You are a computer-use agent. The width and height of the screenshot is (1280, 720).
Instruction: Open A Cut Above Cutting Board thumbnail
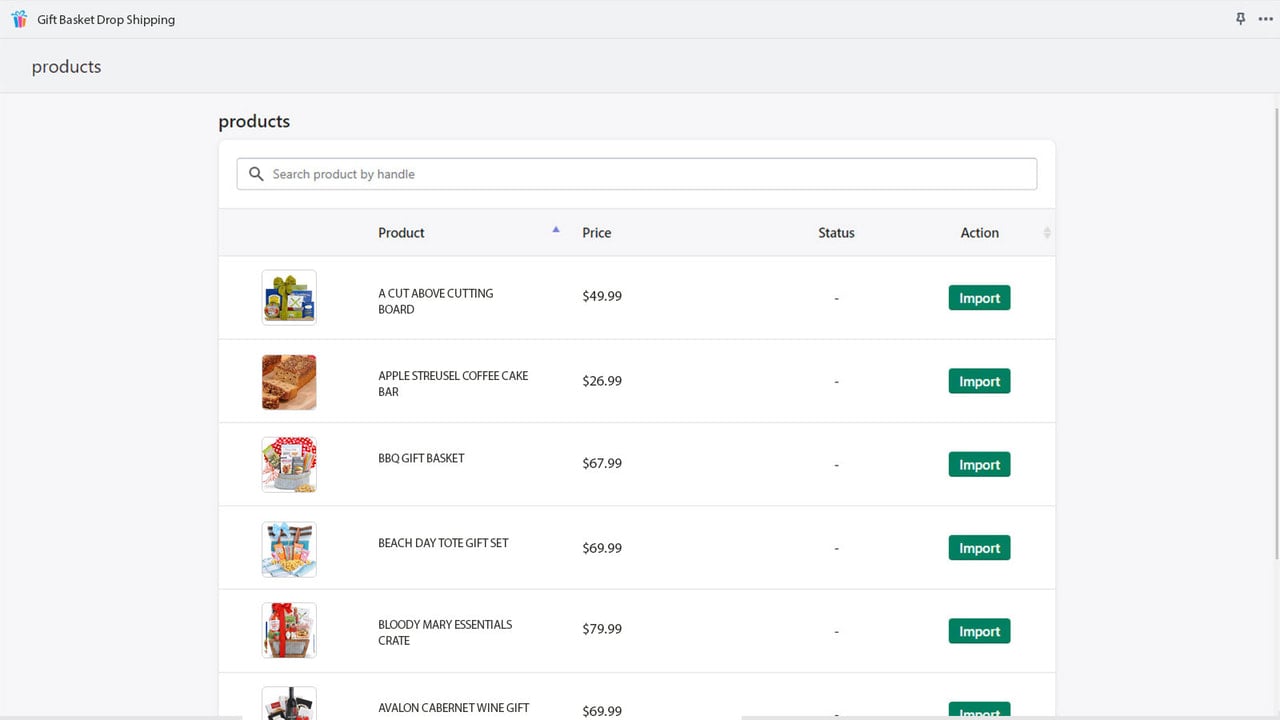pyautogui.click(x=289, y=297)
